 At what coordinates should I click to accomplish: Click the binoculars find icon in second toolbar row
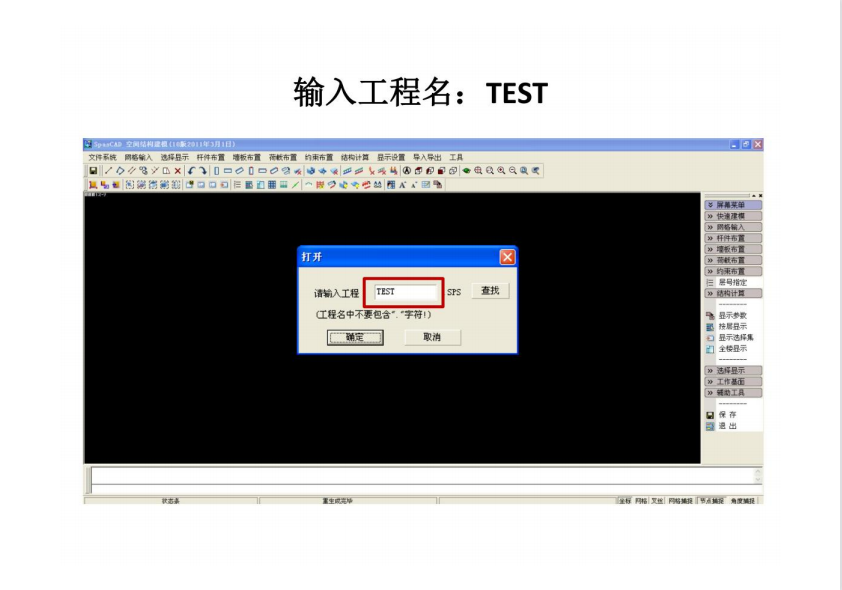pyautogui.click(x=378, y=185)
